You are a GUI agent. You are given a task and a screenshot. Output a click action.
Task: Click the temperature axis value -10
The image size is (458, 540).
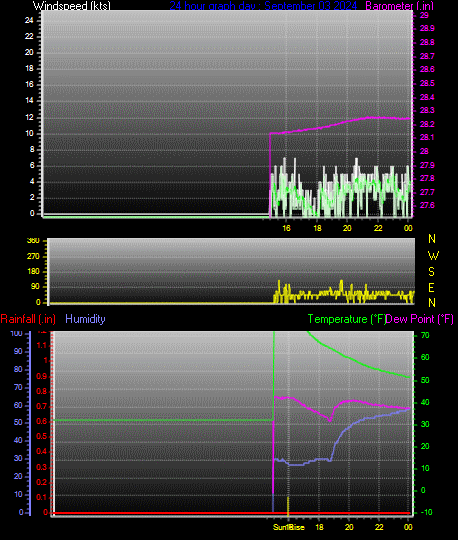[x=426, y=512]
